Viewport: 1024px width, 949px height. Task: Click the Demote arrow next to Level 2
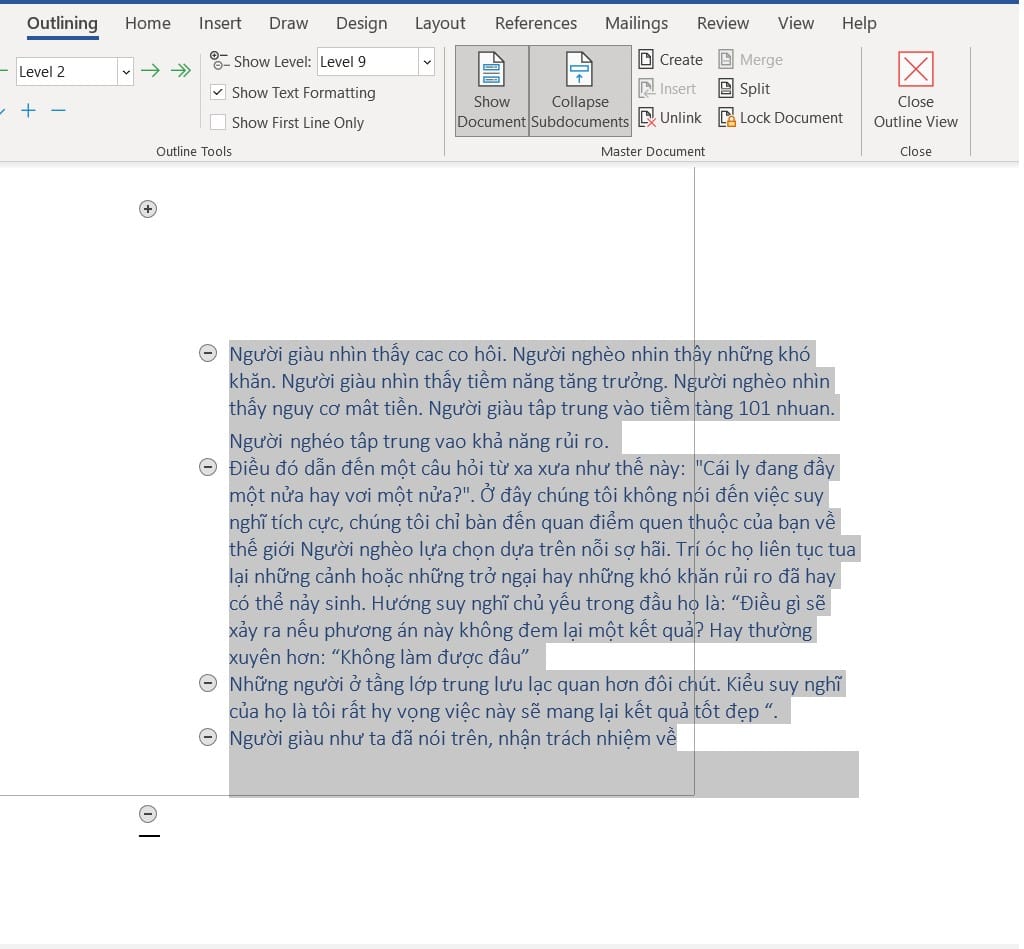pos(150,71)
